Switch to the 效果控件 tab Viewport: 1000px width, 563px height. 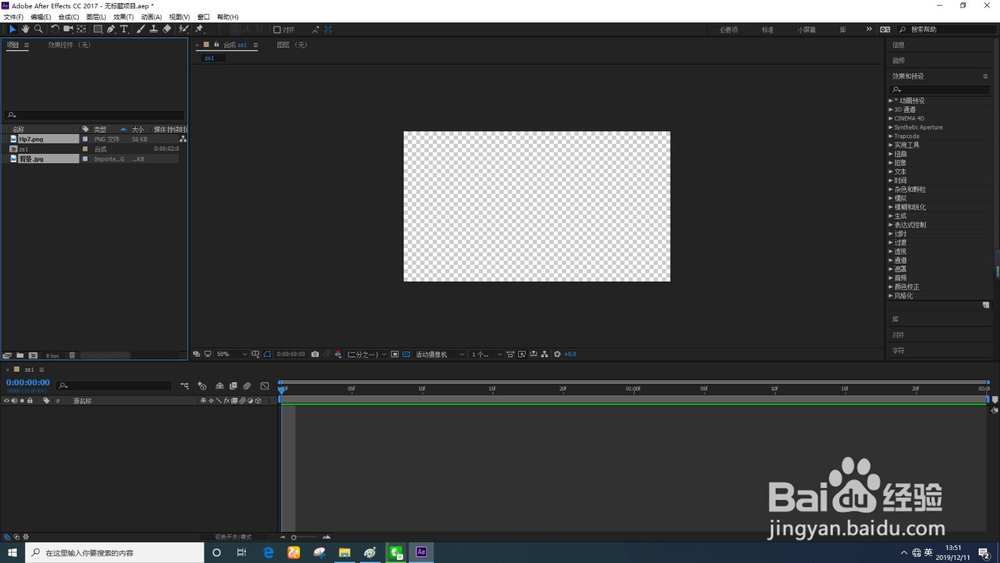pyautogui.click(x=70, y=45)
